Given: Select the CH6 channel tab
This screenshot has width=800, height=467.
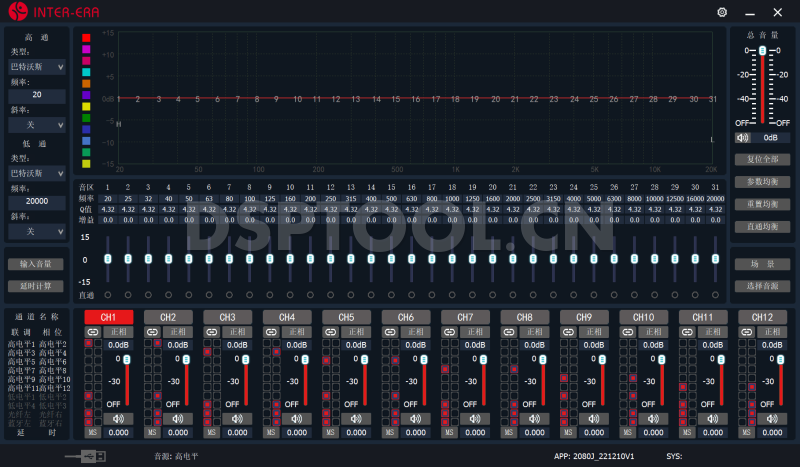Looking at the screenshot, I should pos(405,317).
